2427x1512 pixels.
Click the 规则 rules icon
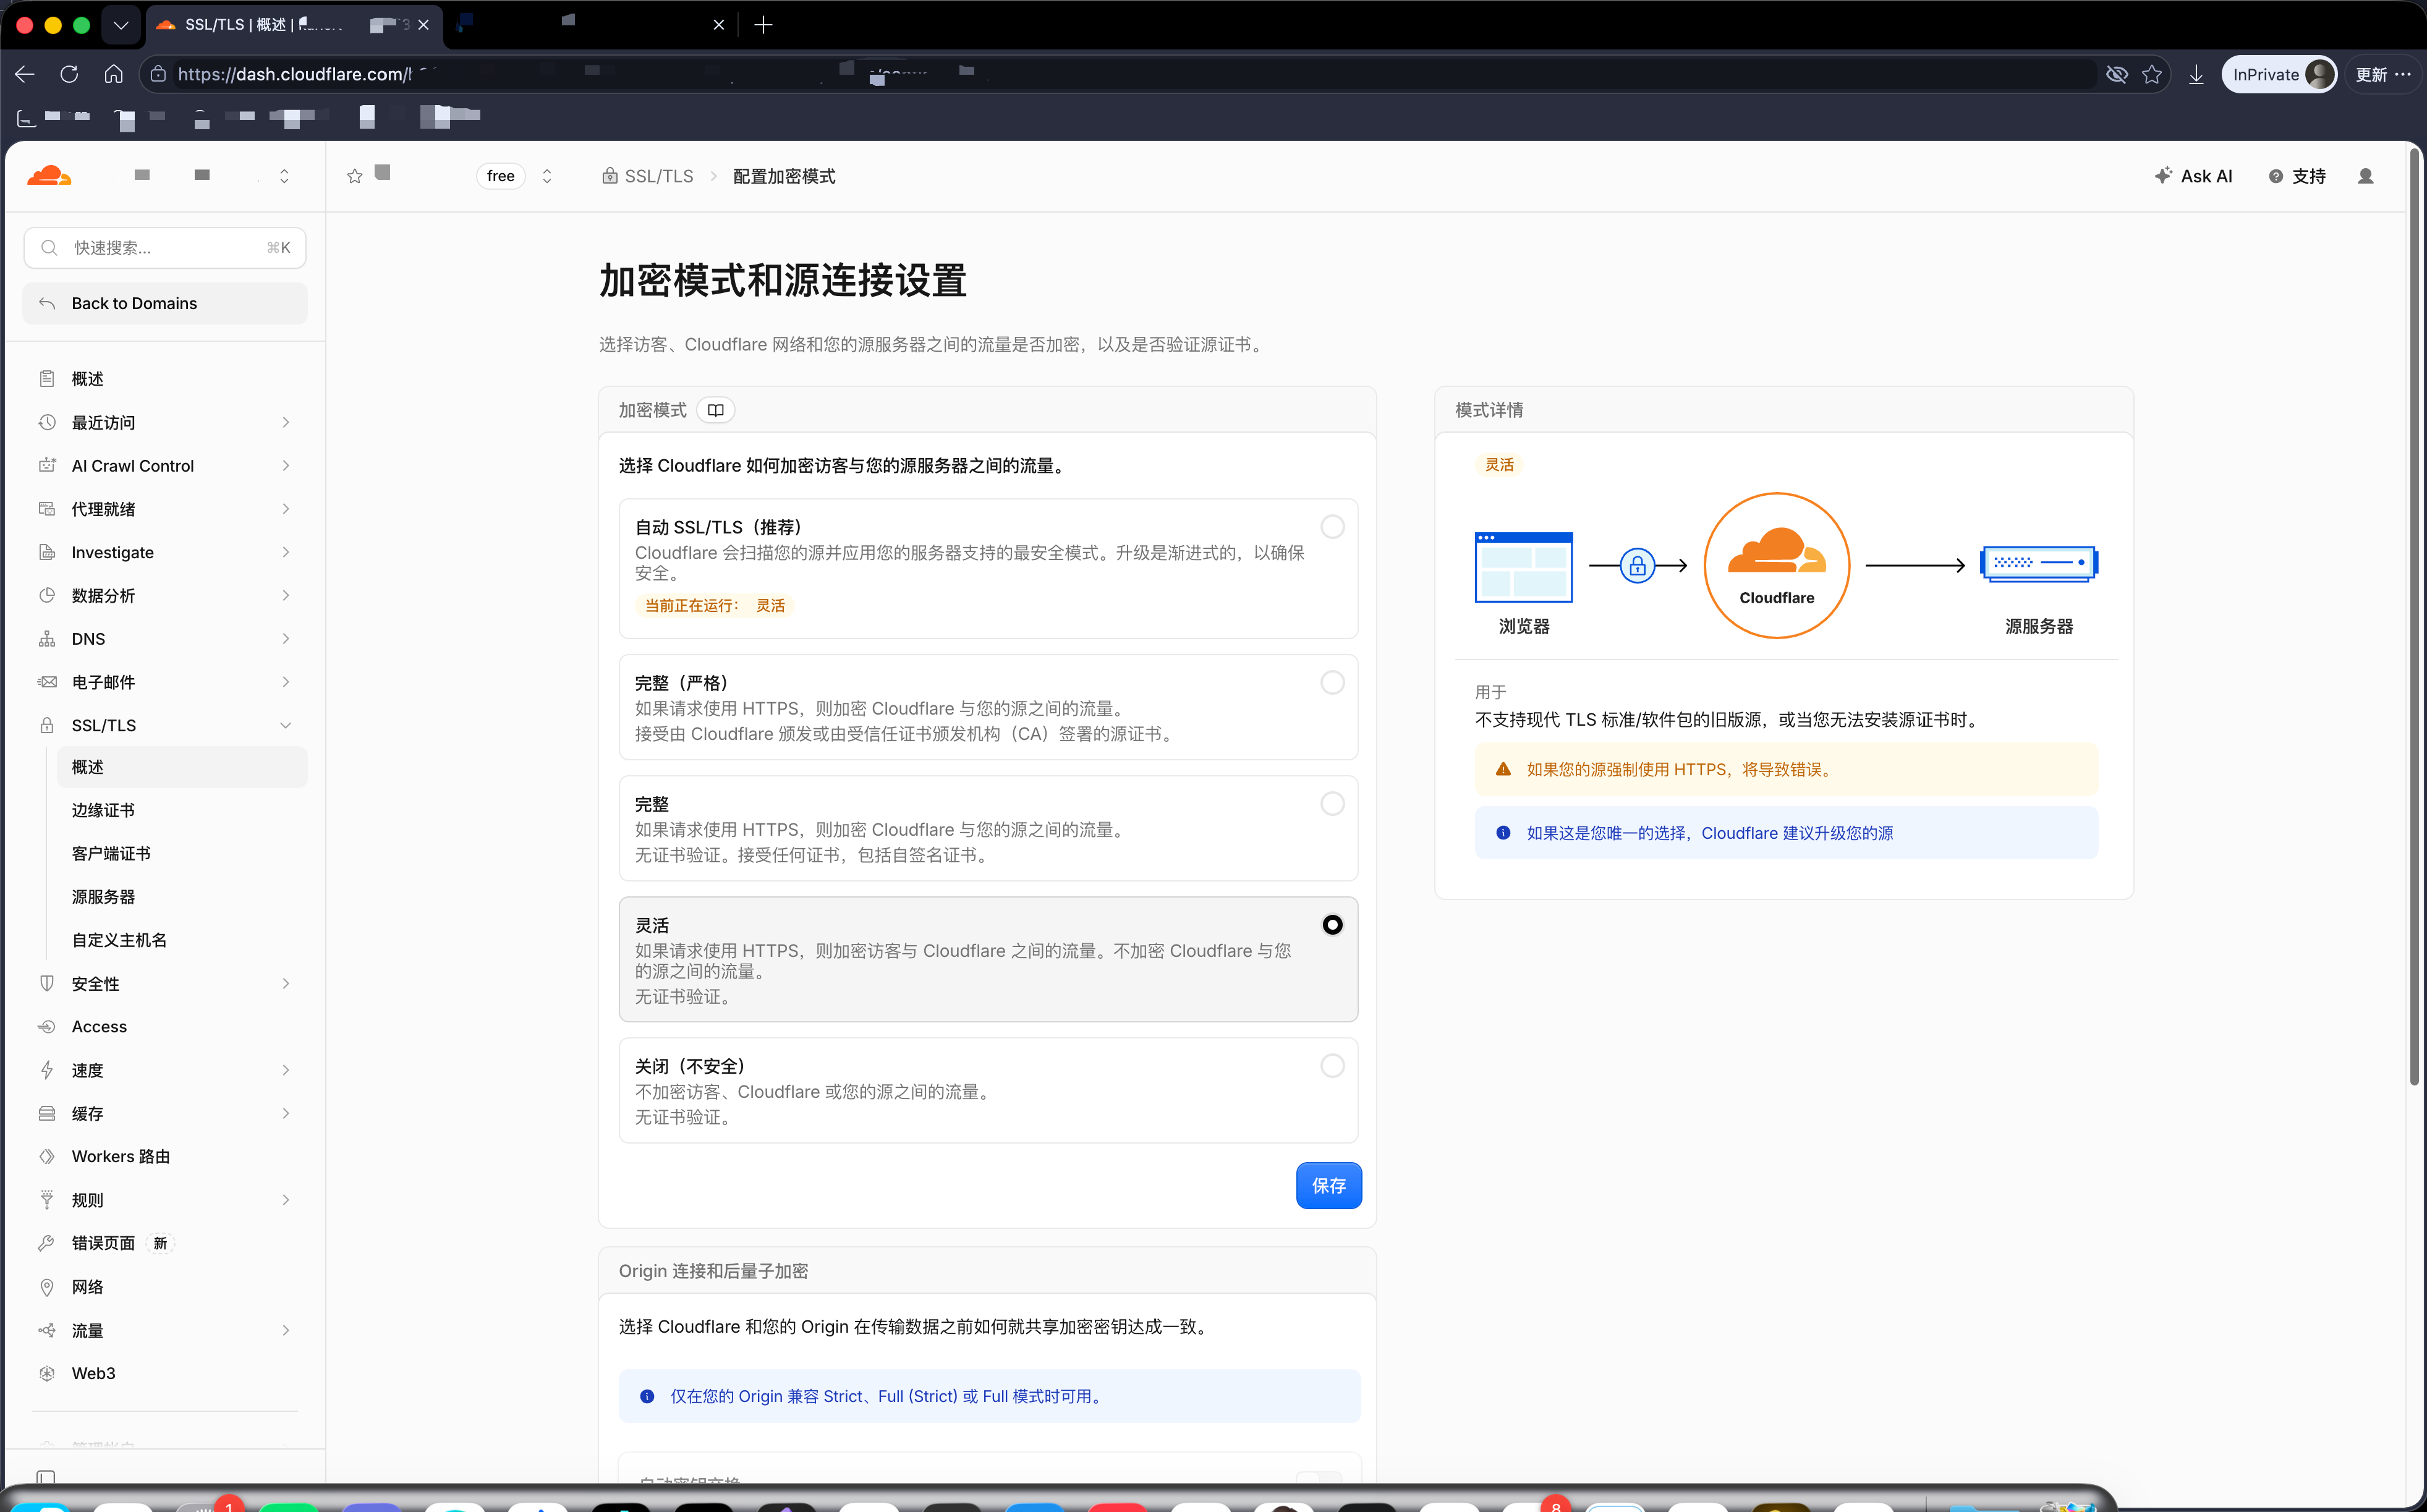point(47,1200)
